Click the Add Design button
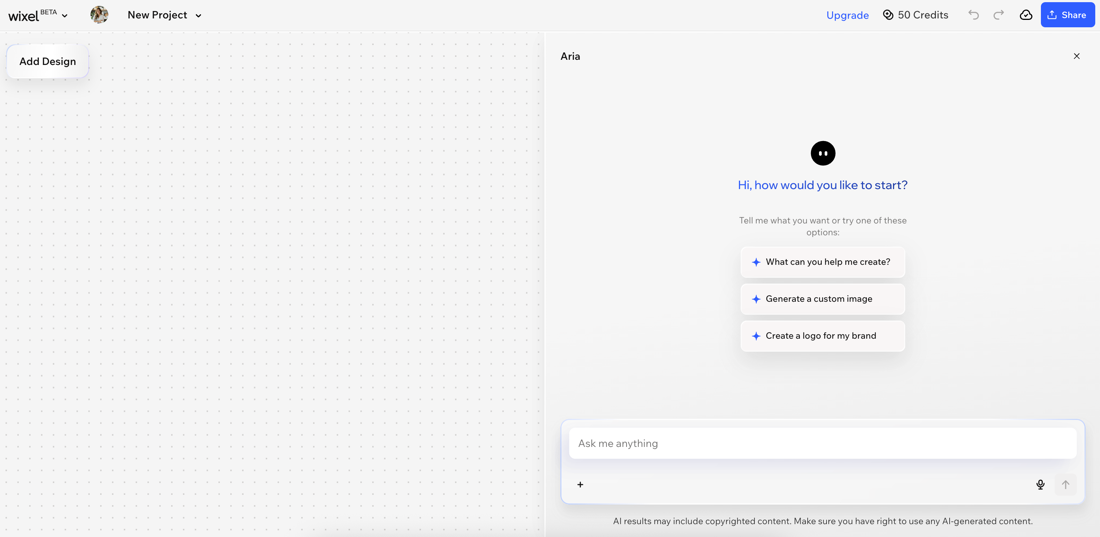The width and height of the screenshot is (1100, 537). coord(48,61)
